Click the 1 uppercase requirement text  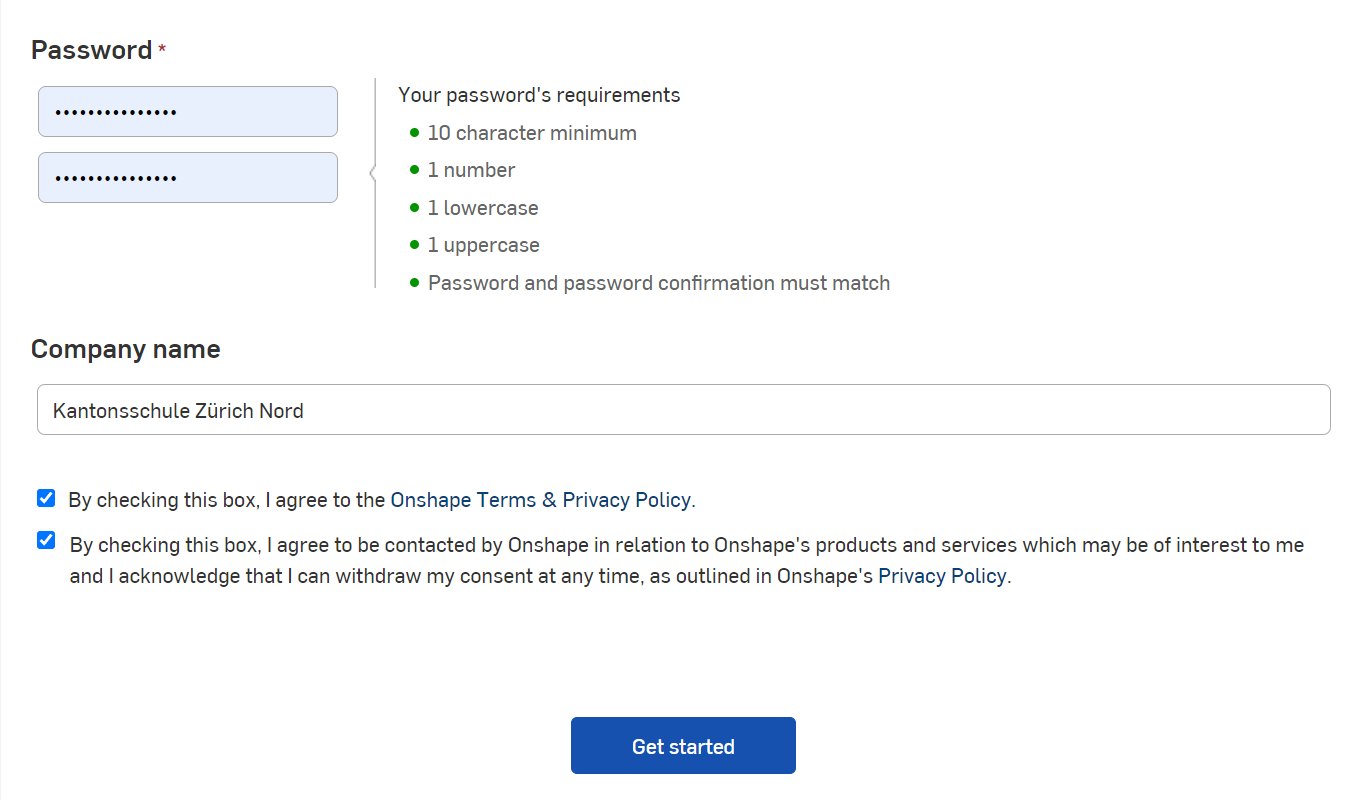coord(483,245)
